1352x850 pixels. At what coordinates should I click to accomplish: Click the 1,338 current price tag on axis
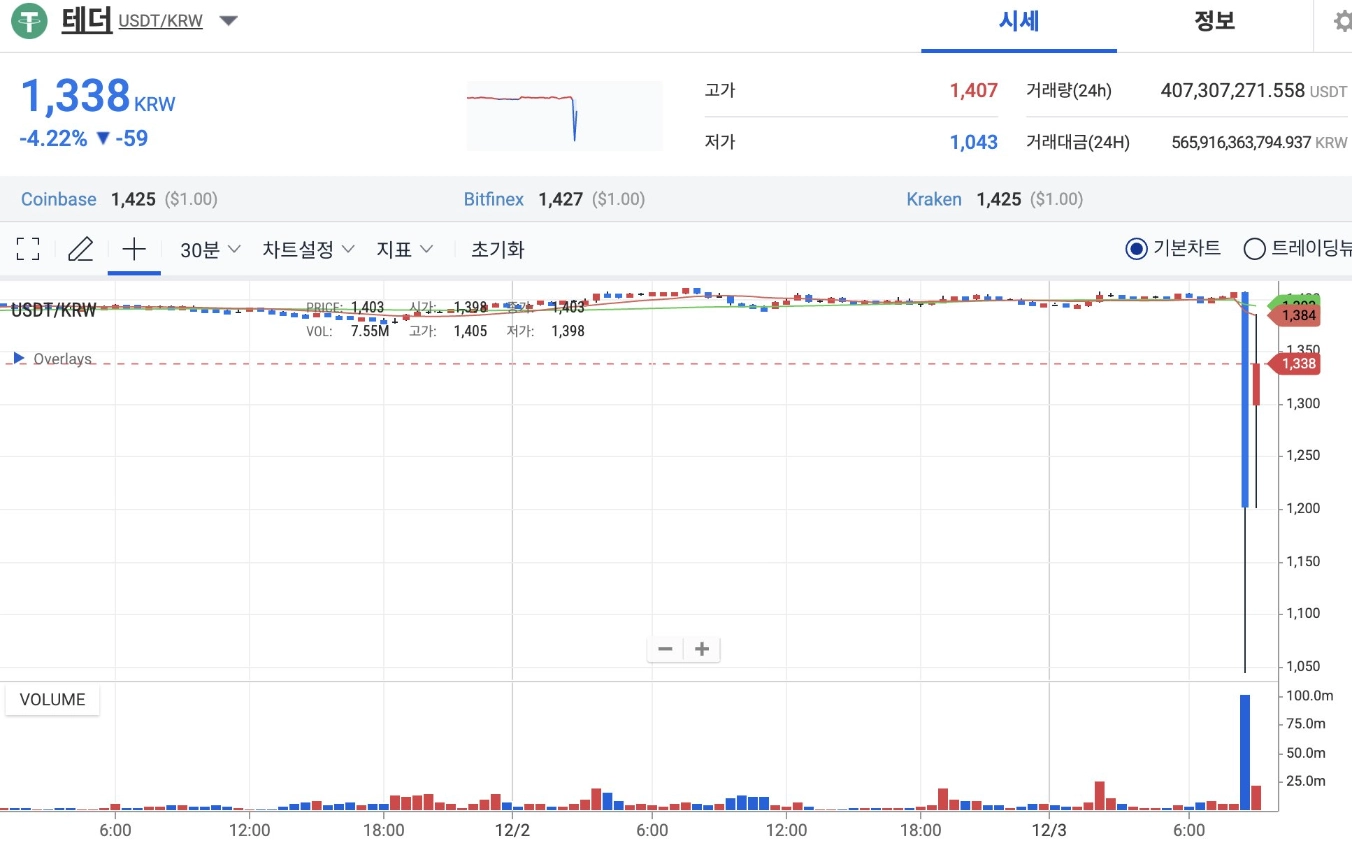(1295, 364)
